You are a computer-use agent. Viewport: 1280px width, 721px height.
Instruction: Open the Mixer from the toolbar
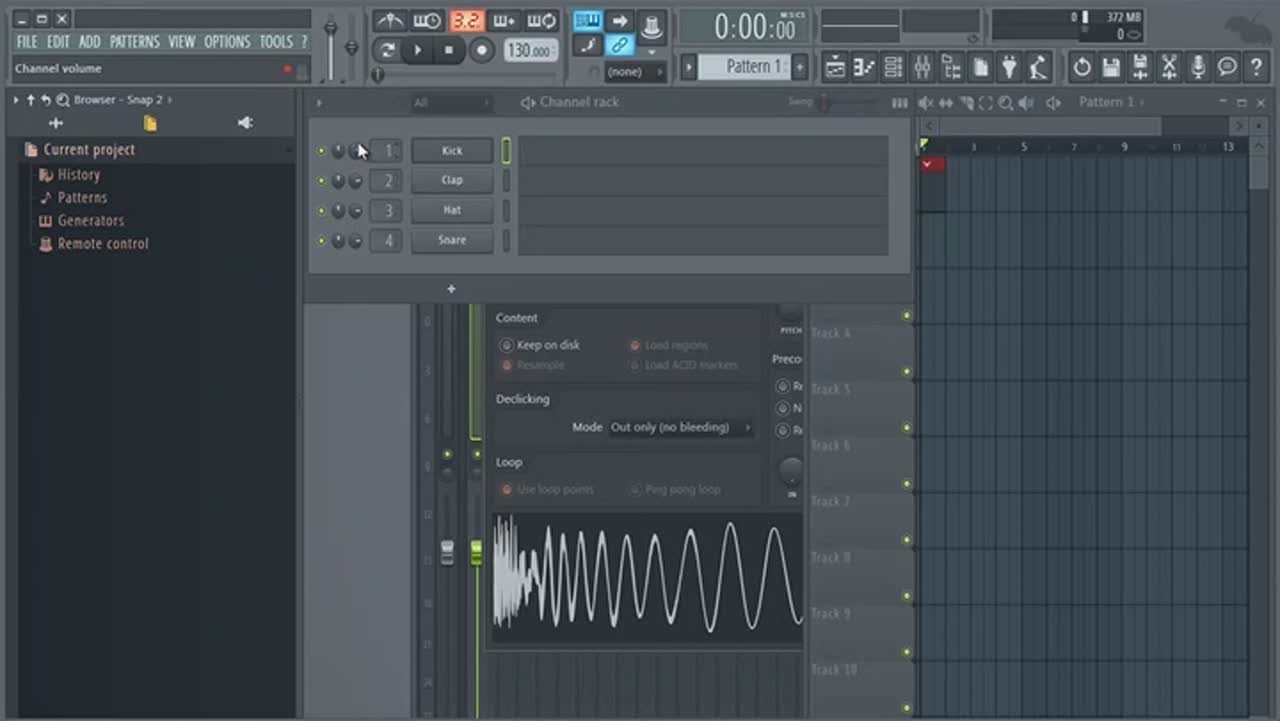tap(922, 68)
